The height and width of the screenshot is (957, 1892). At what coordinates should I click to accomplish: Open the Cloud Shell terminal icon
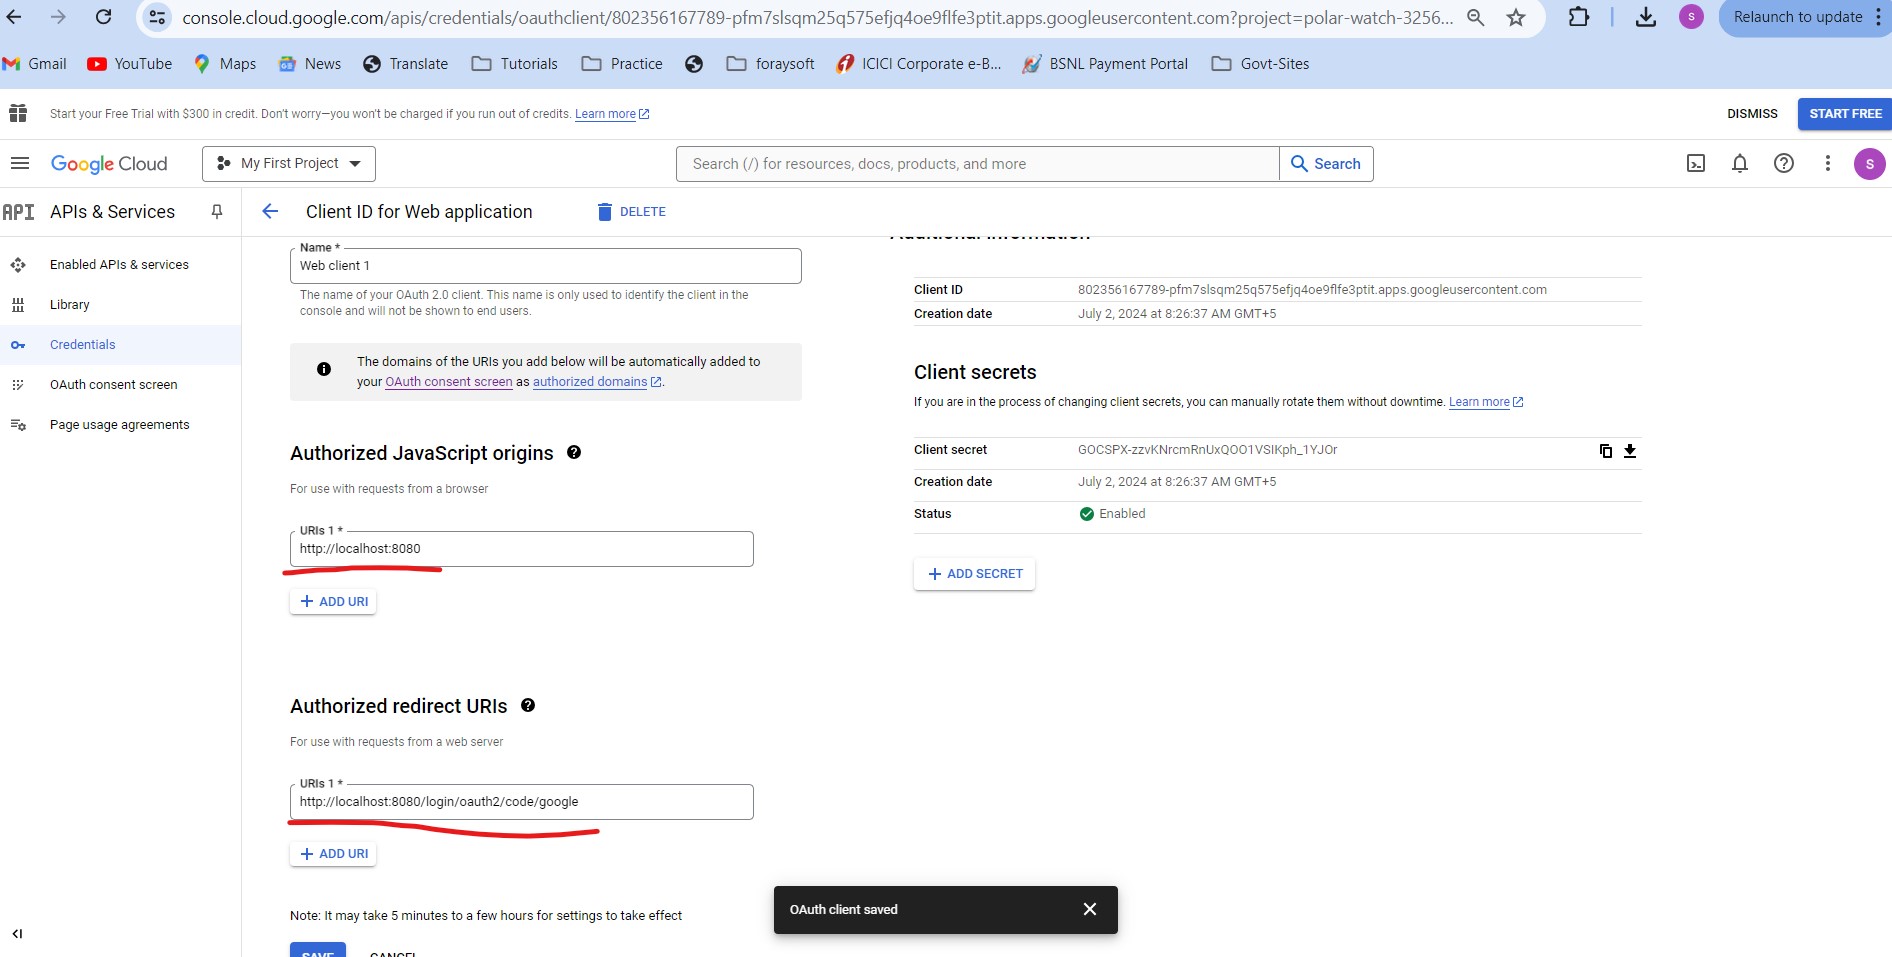1696,164
